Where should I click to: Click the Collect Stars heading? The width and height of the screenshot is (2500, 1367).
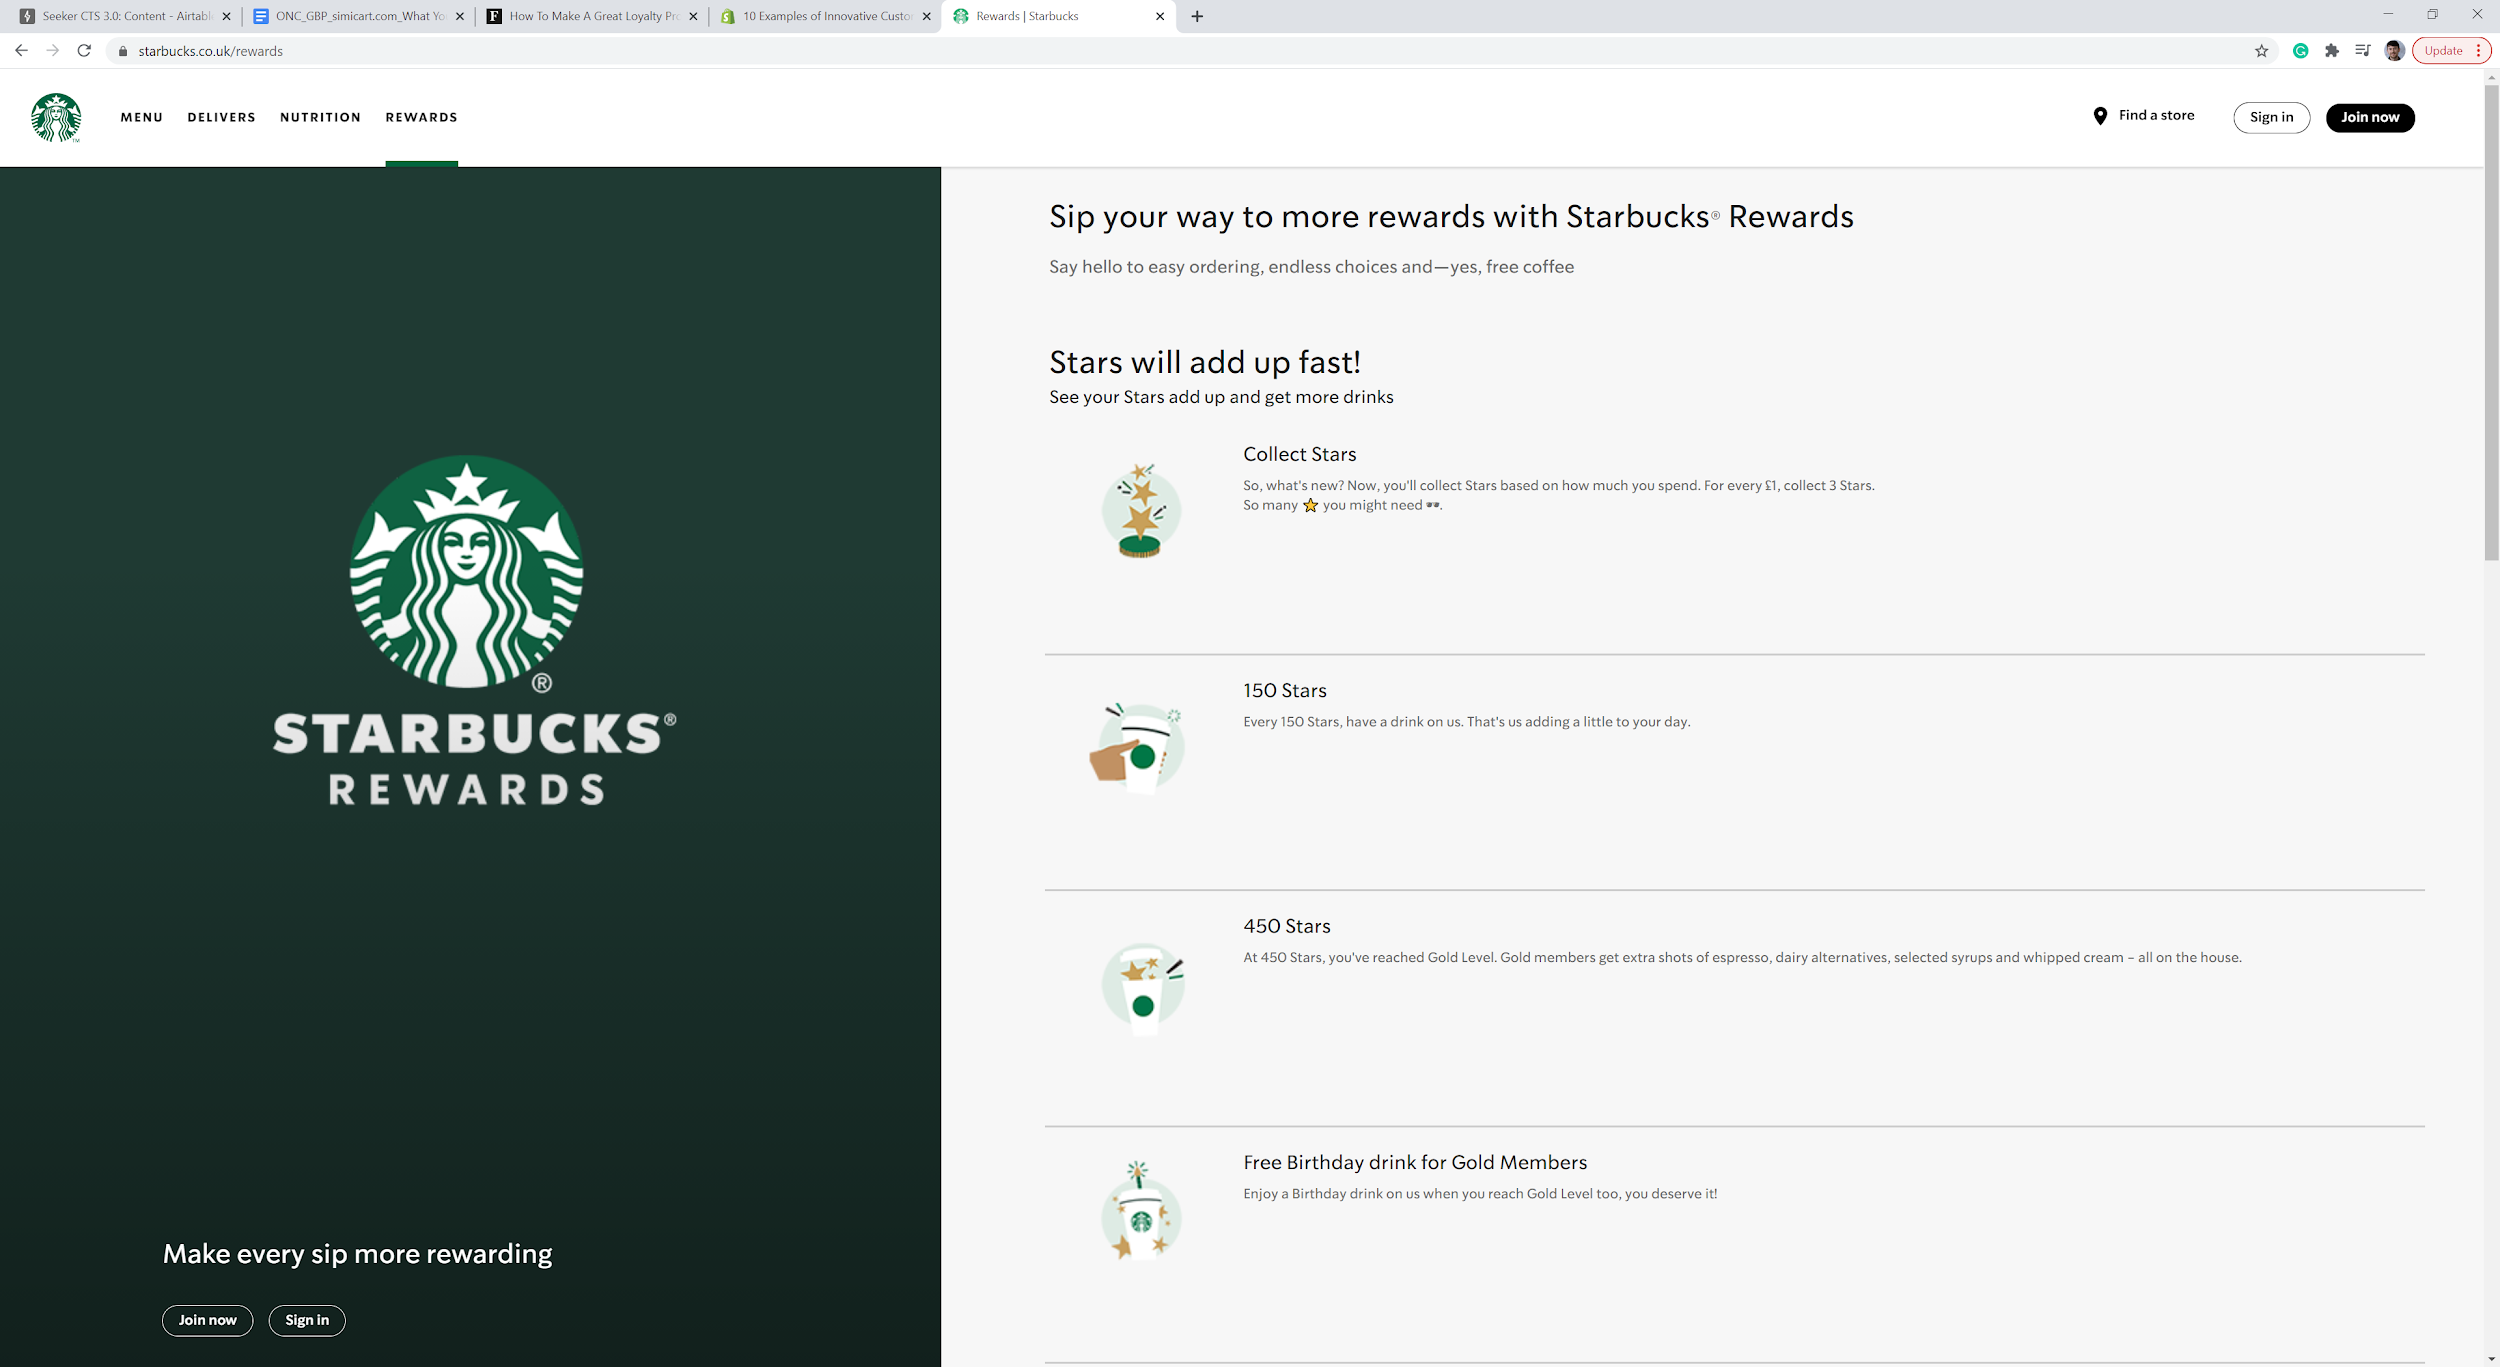pos(1299,454)
